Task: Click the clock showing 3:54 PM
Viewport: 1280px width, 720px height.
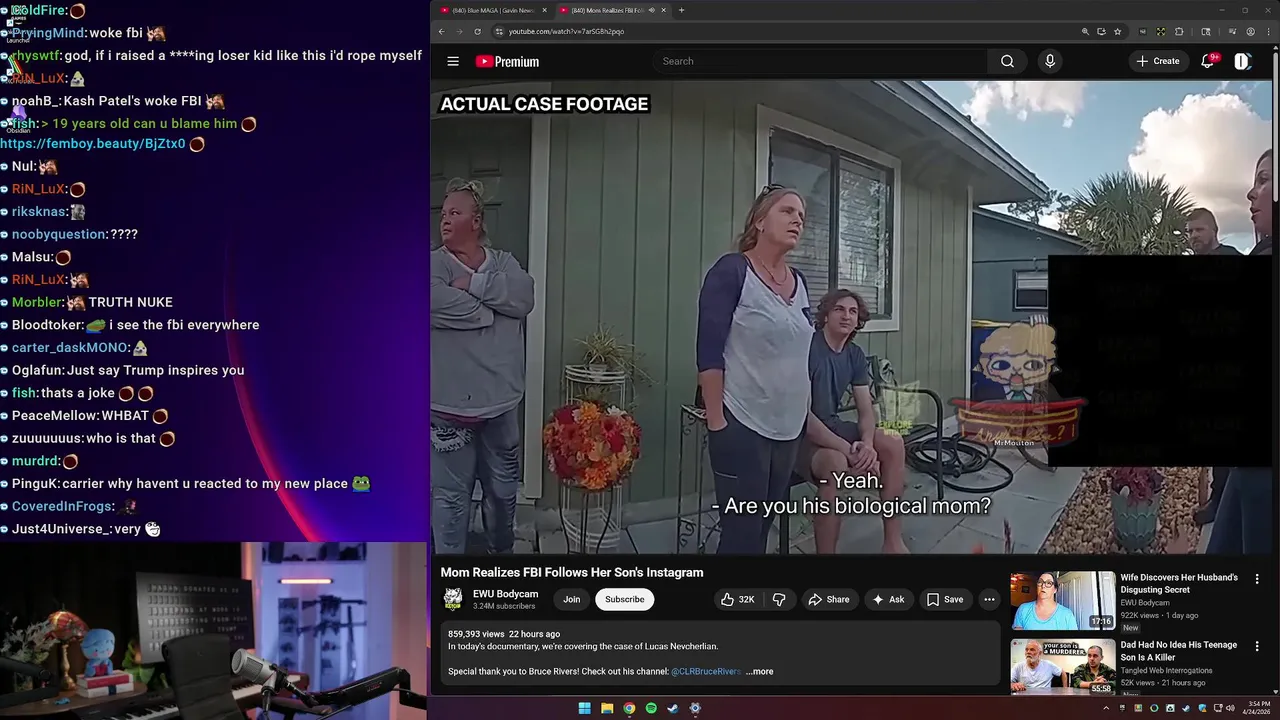Action: (1258, 708)
